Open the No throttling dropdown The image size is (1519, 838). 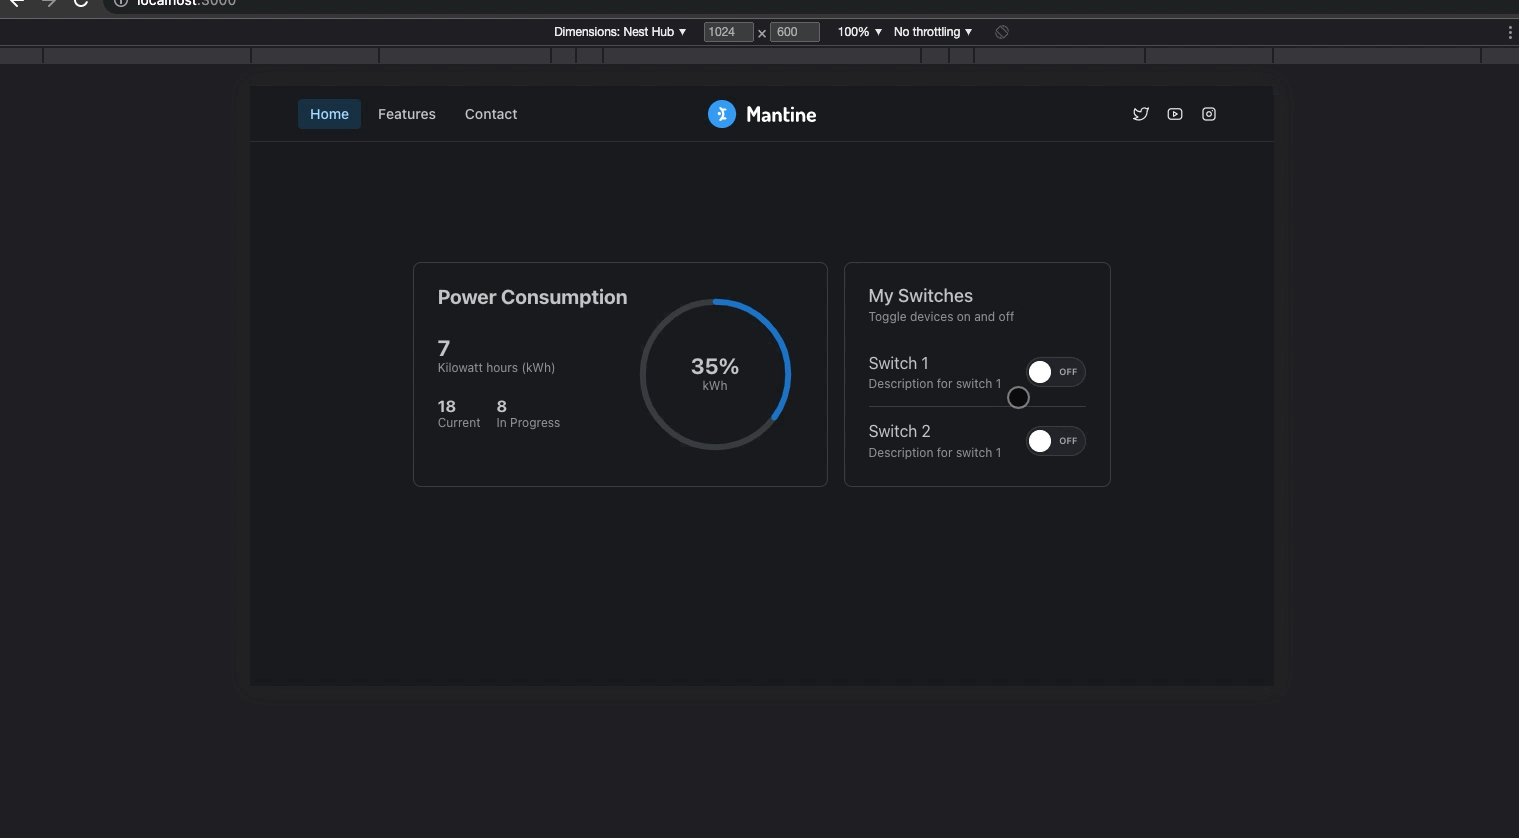tap(933, 32)
